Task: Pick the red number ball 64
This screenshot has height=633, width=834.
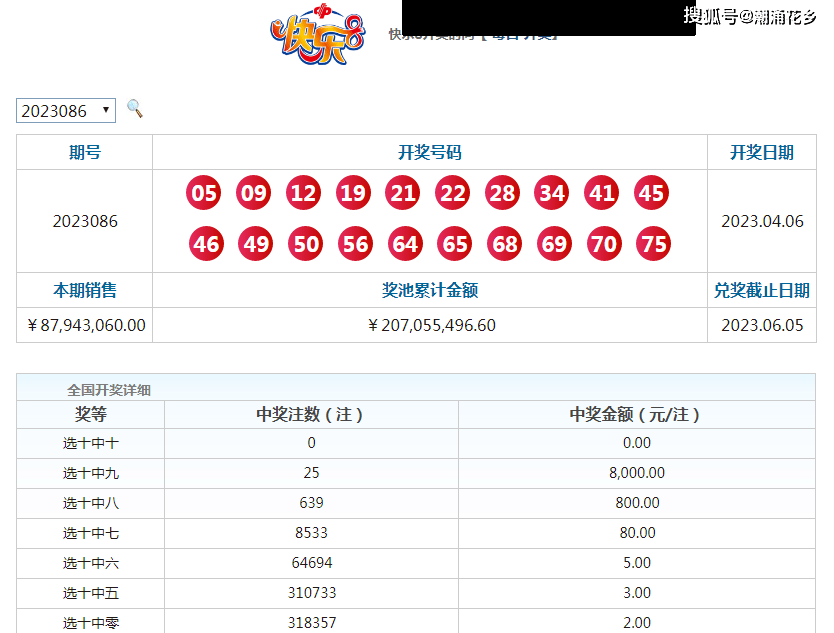Action: (x=404, y=244)
